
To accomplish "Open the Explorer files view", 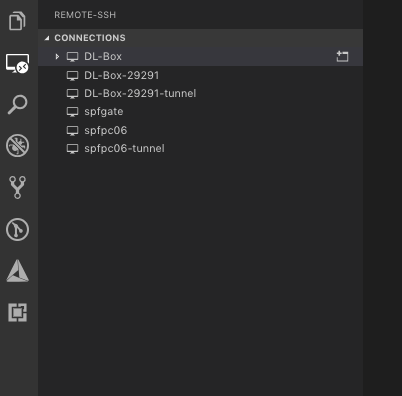I will (17, 21).
